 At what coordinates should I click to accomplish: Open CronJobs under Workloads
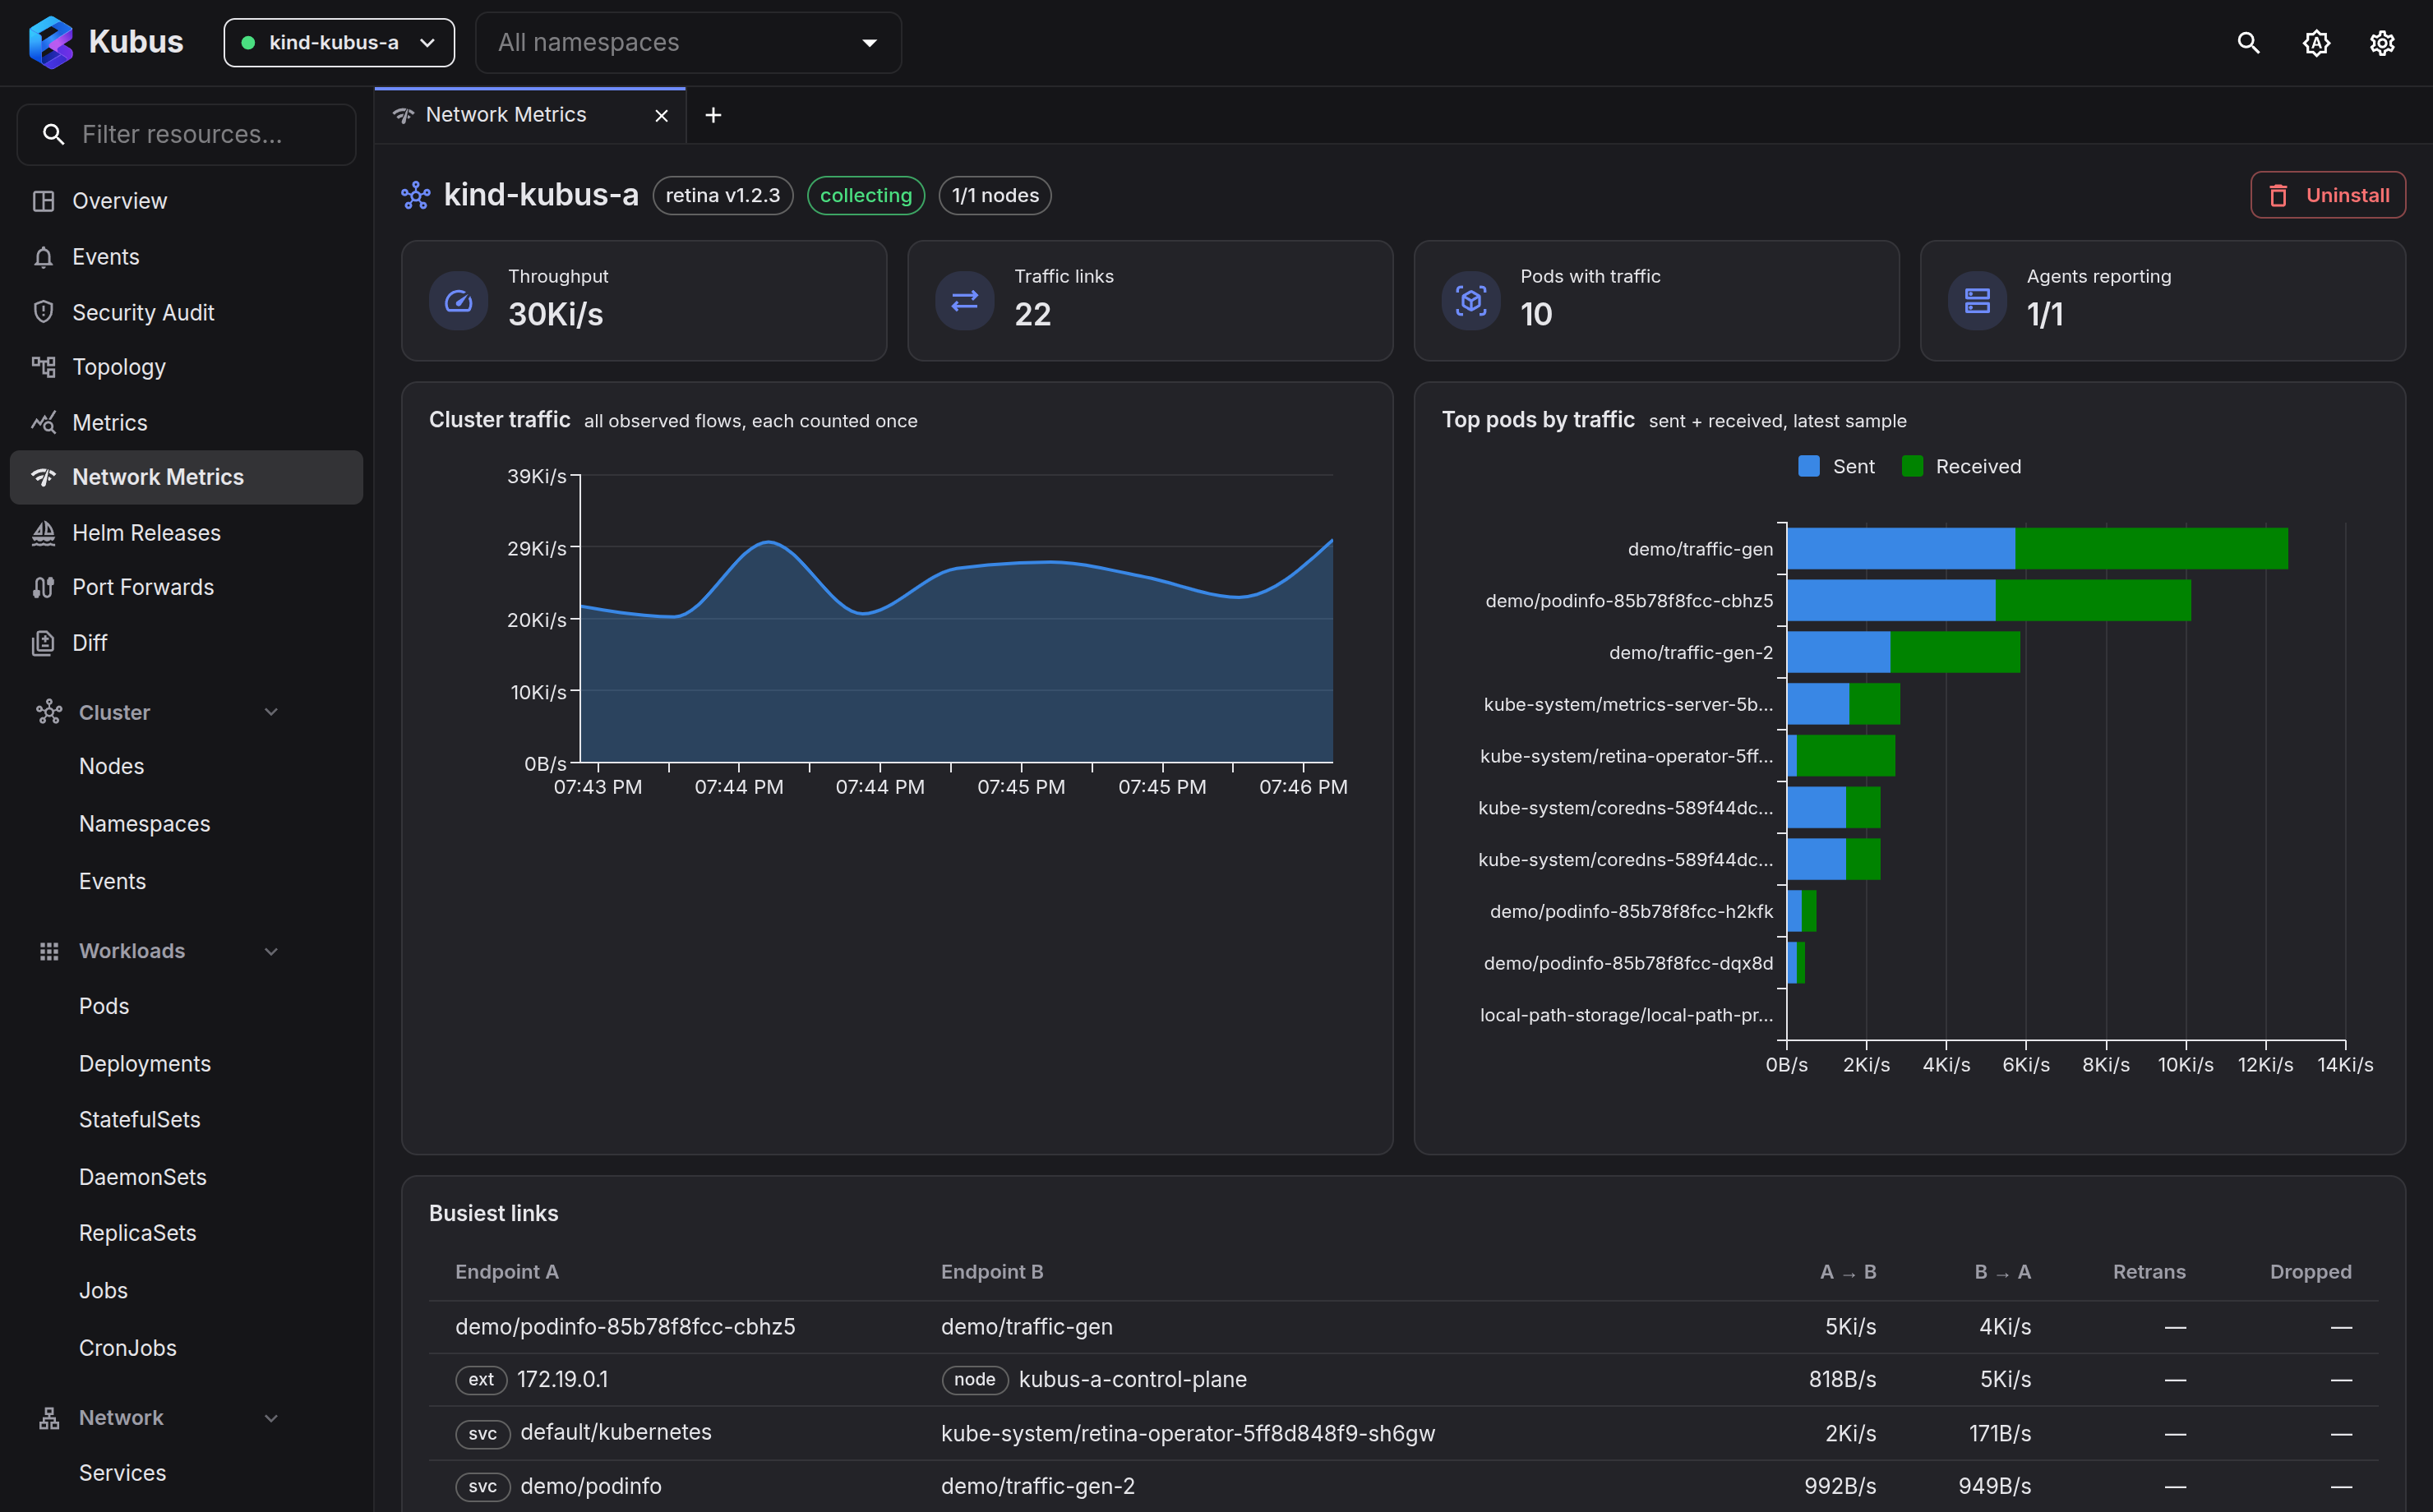pyautogui.click(x=127, y=1348)
